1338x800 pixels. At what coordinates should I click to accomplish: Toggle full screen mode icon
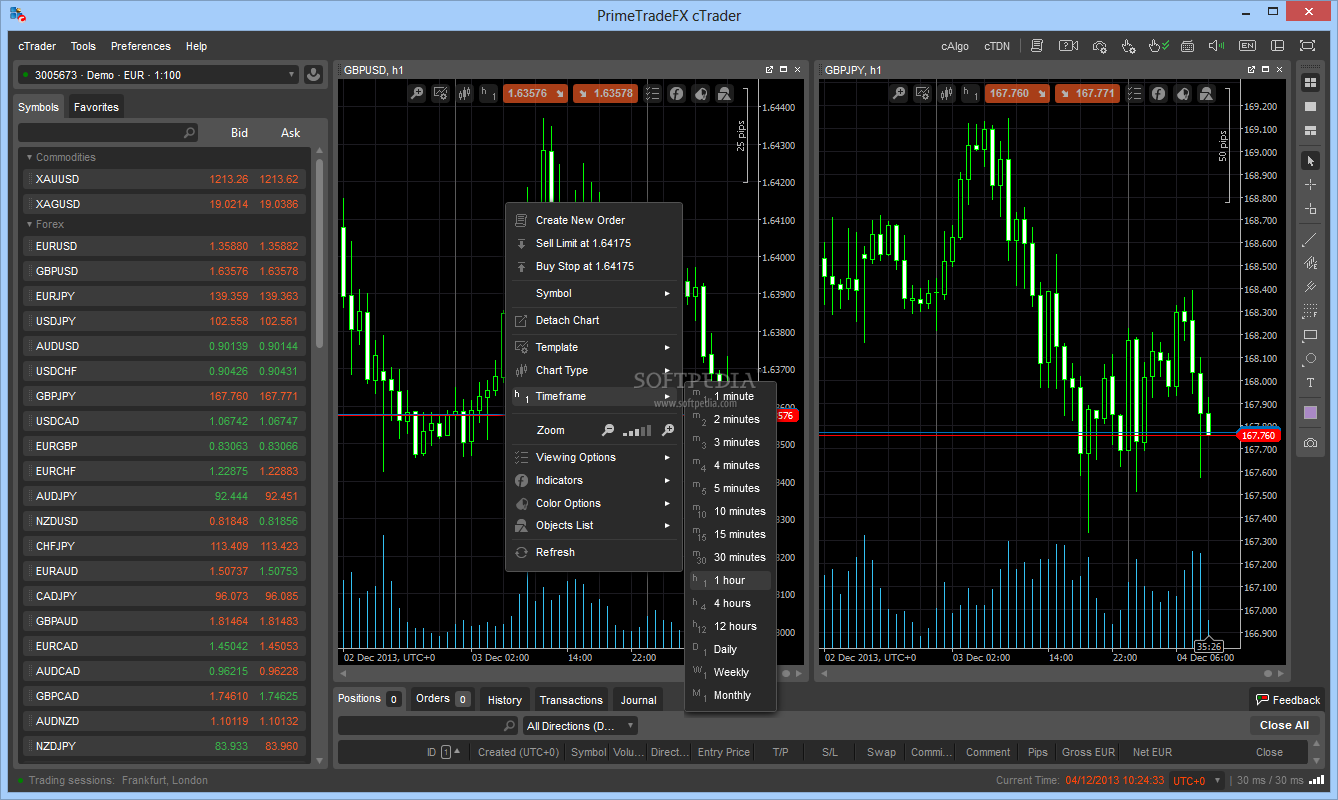pos(1307,46)
